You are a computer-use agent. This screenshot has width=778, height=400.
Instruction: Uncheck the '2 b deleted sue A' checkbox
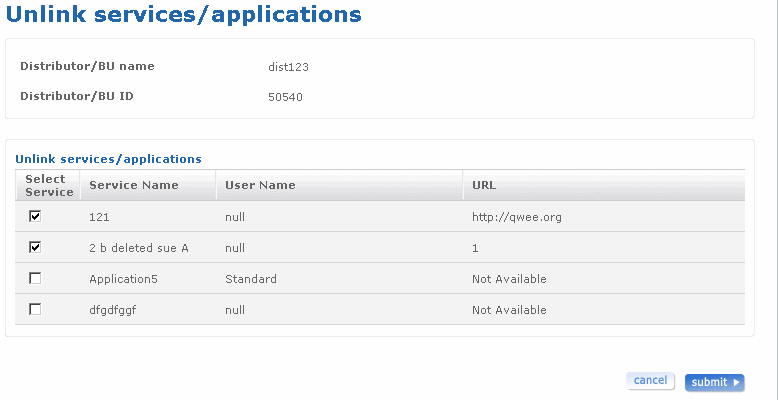[35, 247]
